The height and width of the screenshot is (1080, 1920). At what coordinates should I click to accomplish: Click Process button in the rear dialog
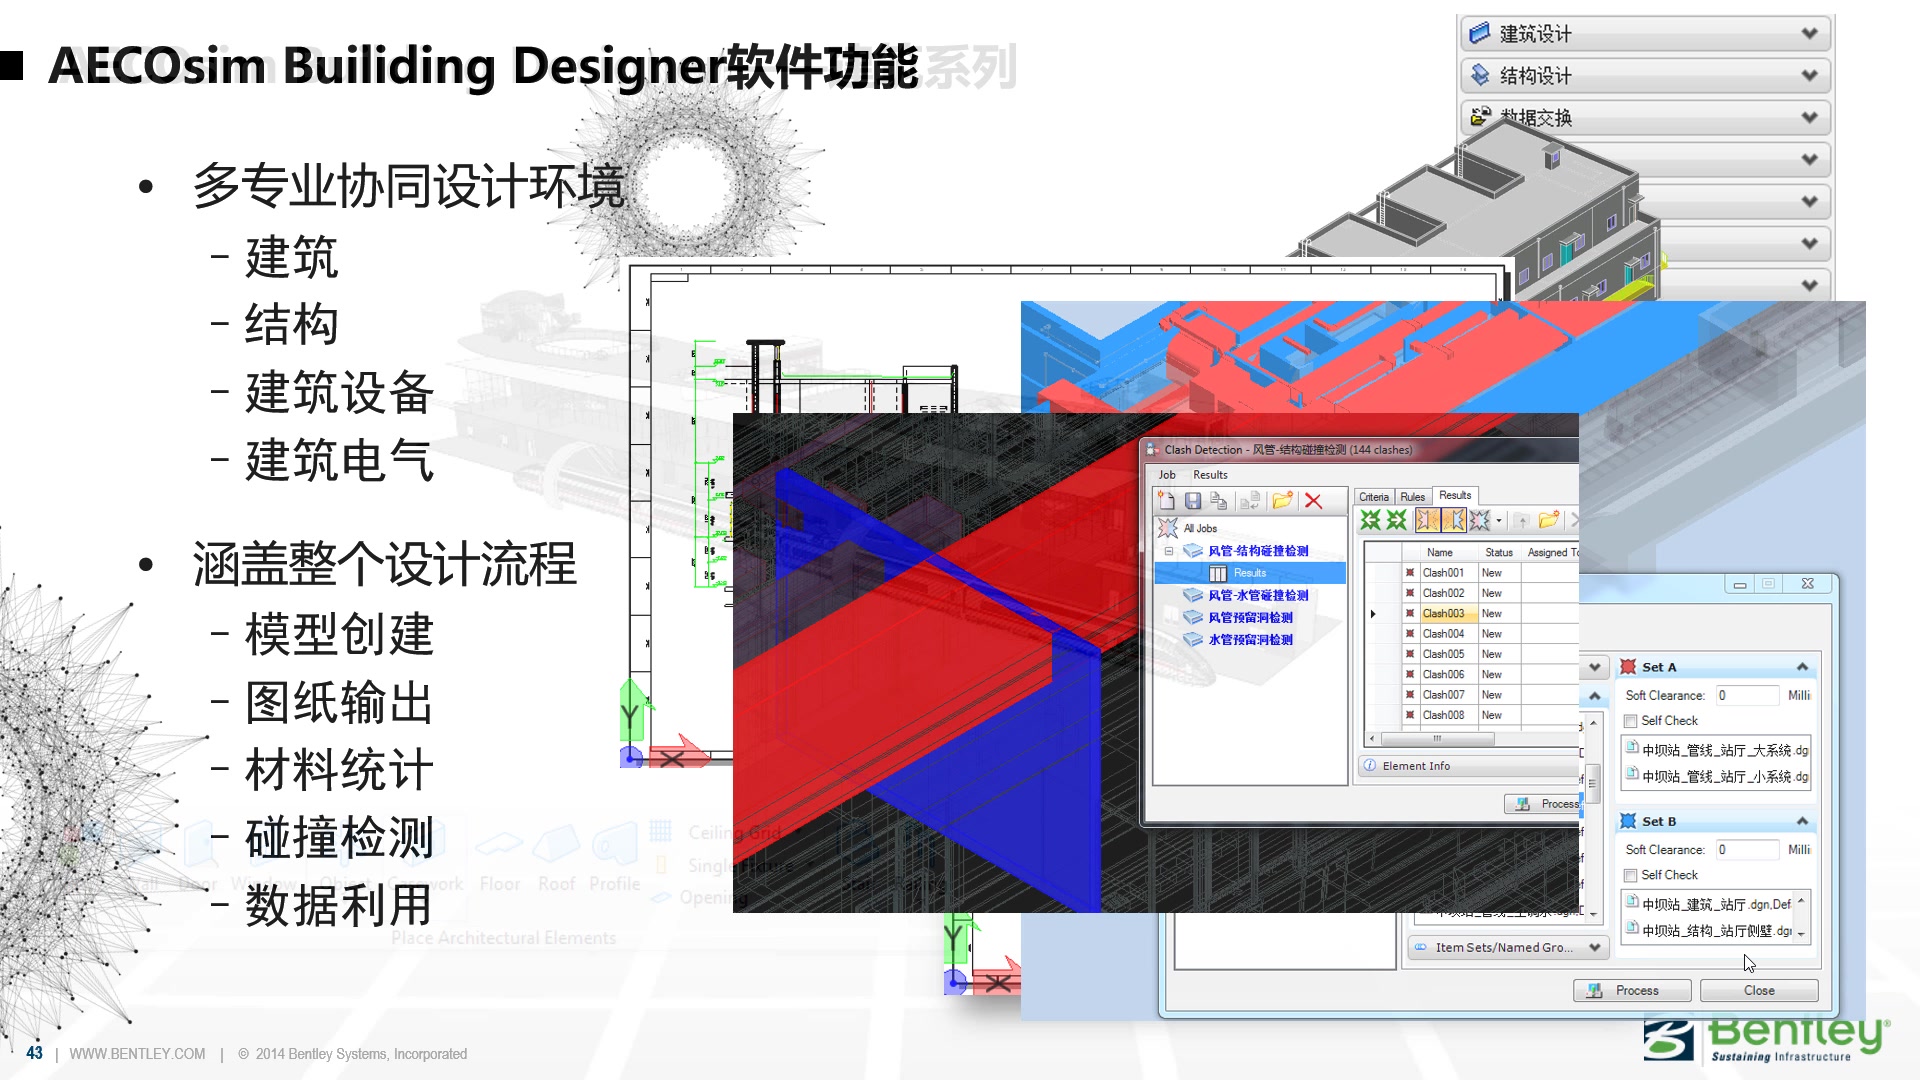[x=1632, y=990]
